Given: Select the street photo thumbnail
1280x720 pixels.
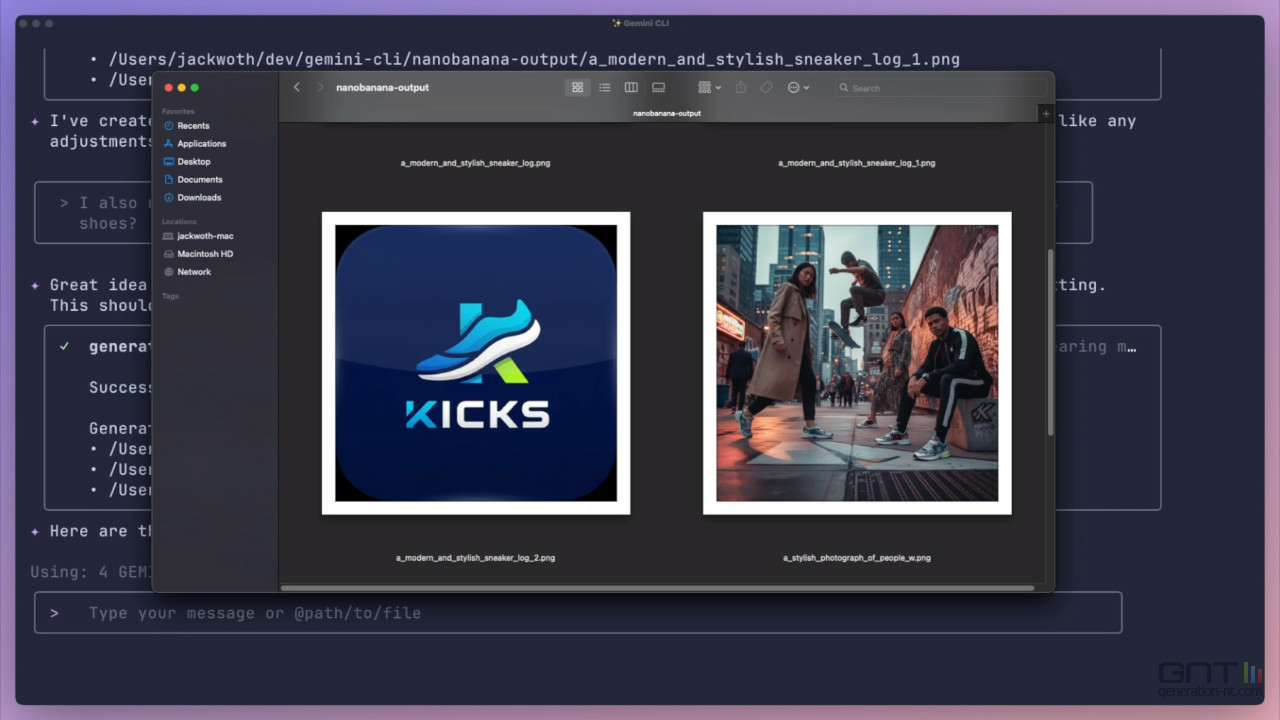Looking at the screenshot, I should pyautogui.click(x=857, y=363).
